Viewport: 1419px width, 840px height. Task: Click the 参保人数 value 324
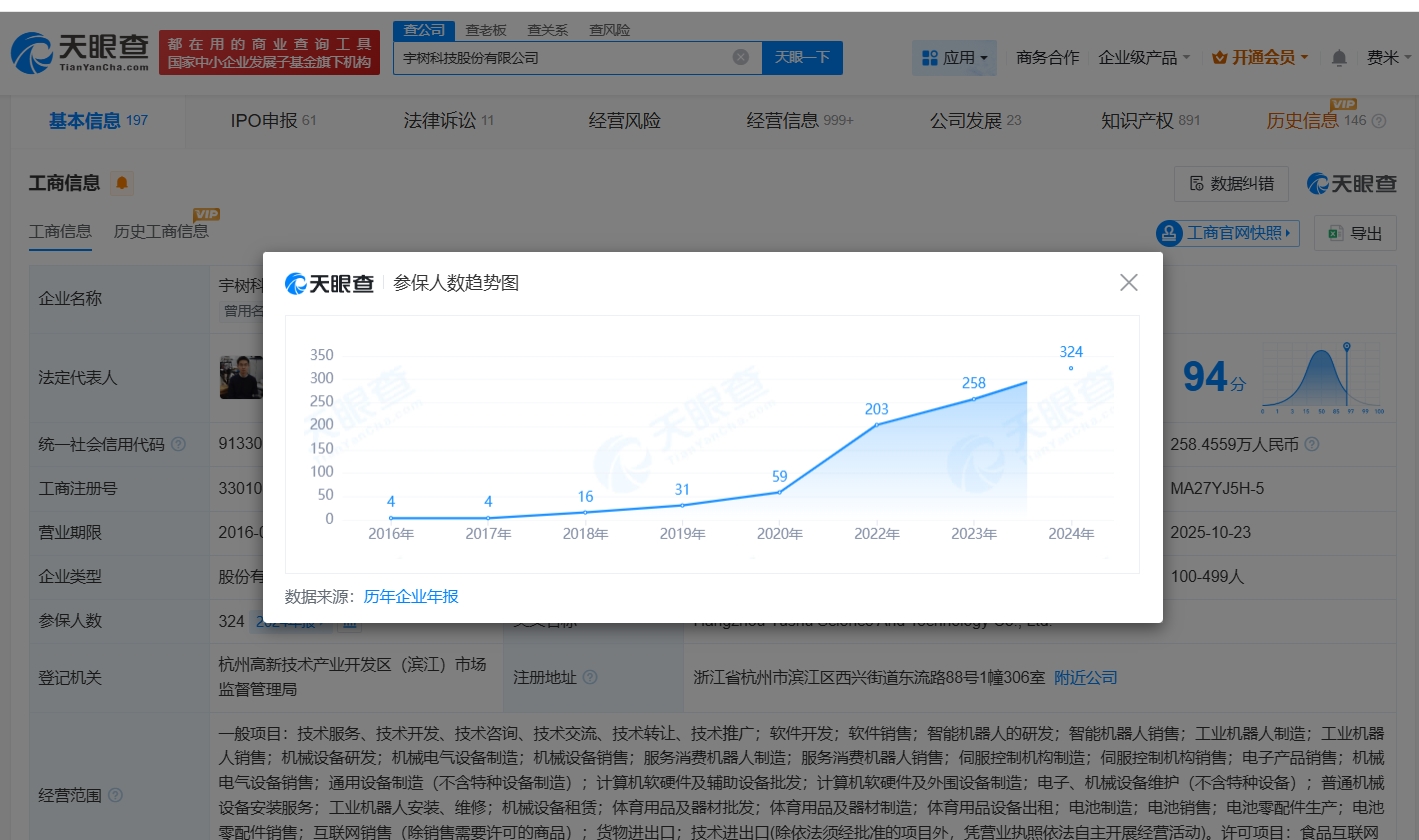(x=232, y=621)
